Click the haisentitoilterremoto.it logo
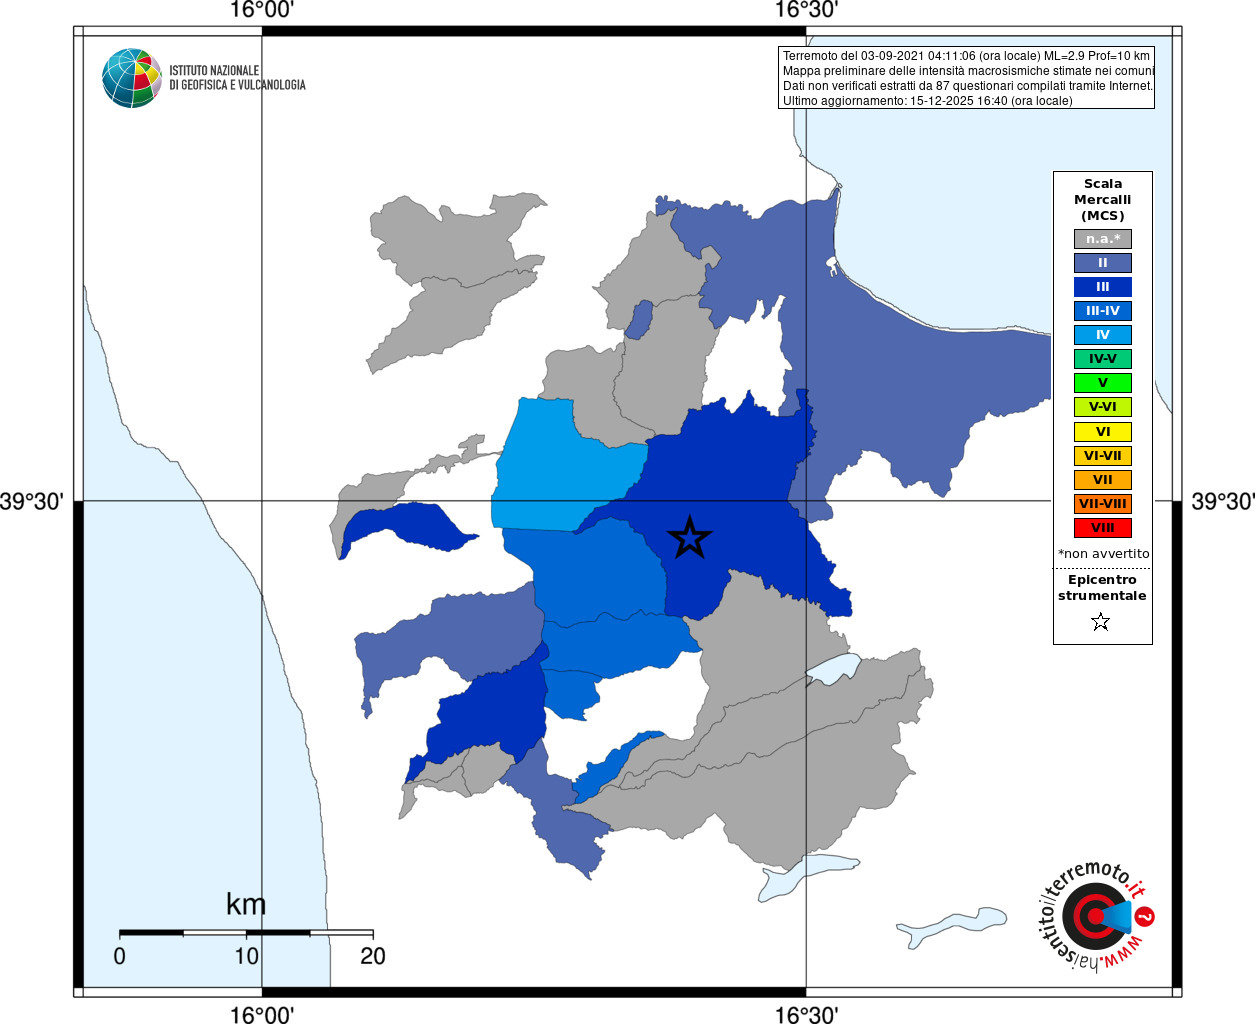 tap(1096, 916)
